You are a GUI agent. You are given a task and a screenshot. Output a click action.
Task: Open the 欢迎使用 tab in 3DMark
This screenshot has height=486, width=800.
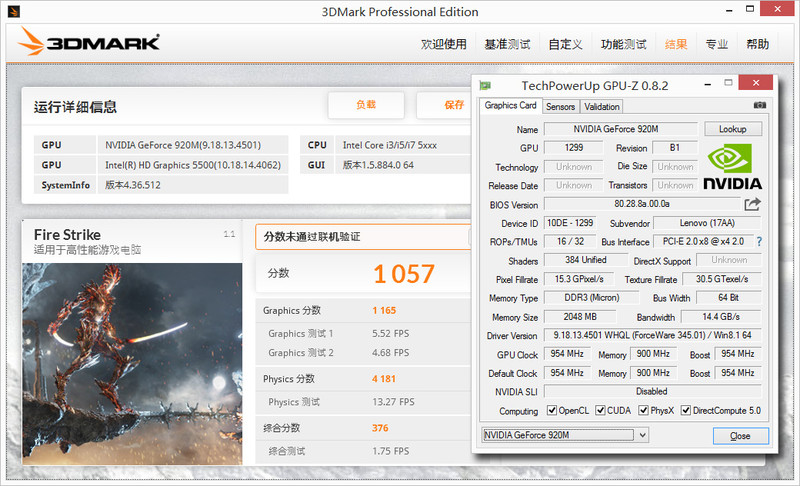pyautogui.click(x=443, y=44)
